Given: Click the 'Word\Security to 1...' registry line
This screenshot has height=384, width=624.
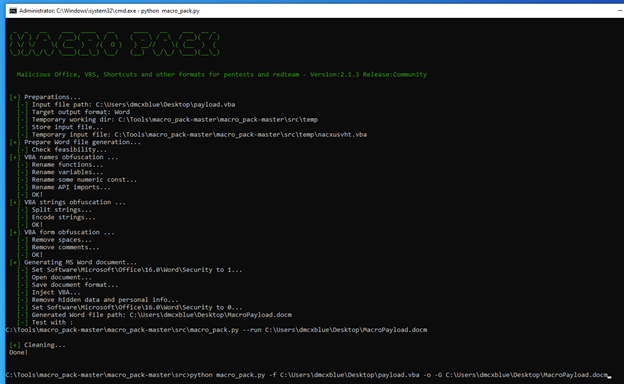Looking at the screenshot, I should [x=129, y=270].
